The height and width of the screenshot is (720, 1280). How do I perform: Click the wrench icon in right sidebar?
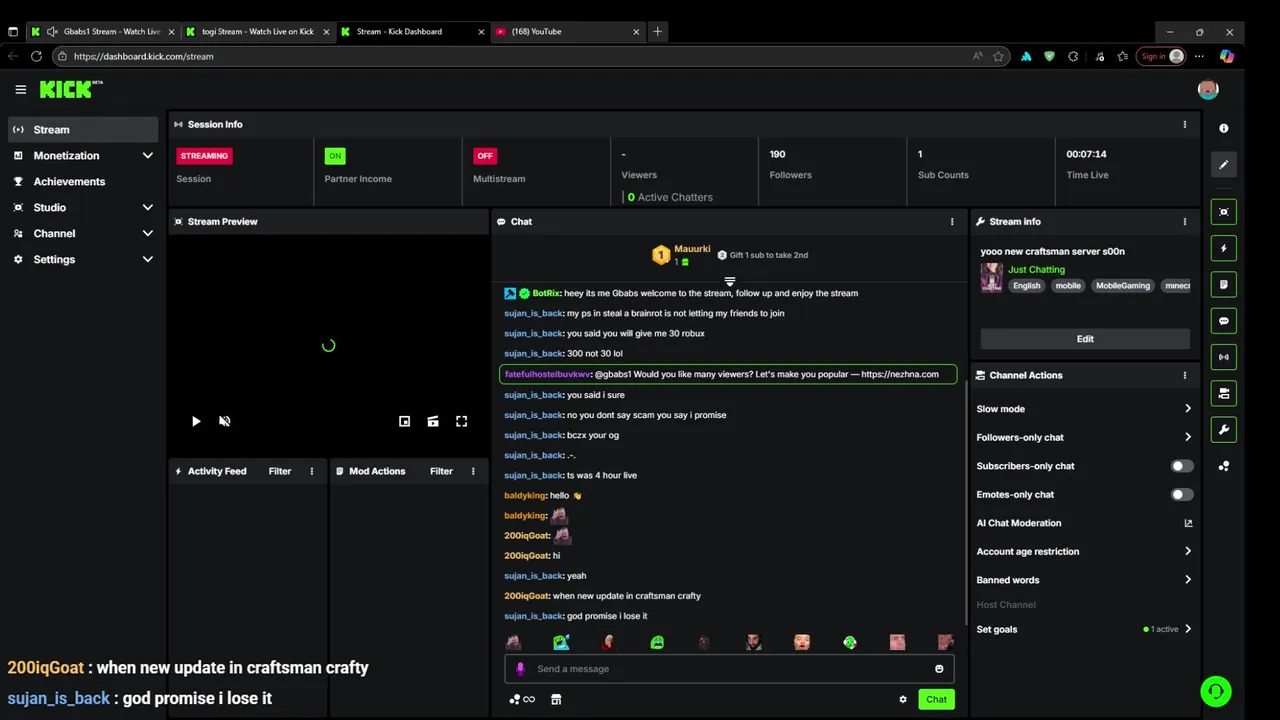[x=1224, y=430]
